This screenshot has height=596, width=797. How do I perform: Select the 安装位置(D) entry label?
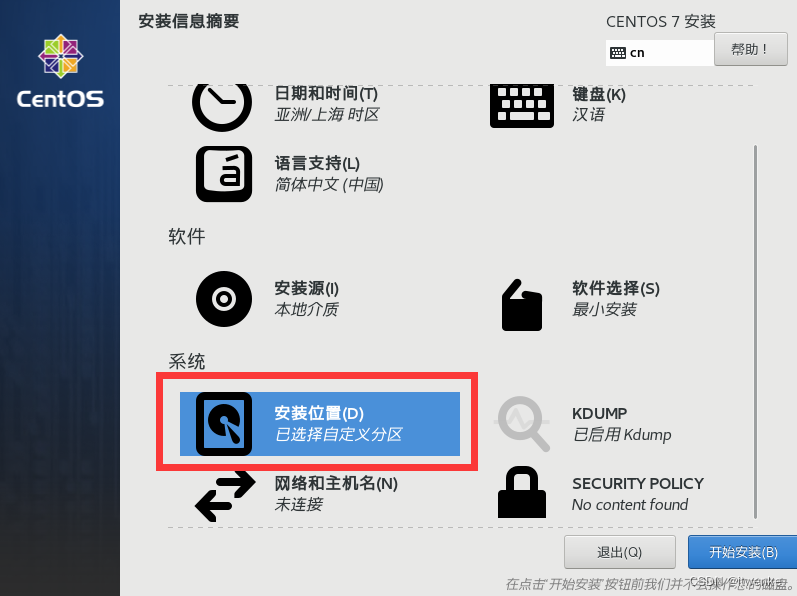click(319, 413)
